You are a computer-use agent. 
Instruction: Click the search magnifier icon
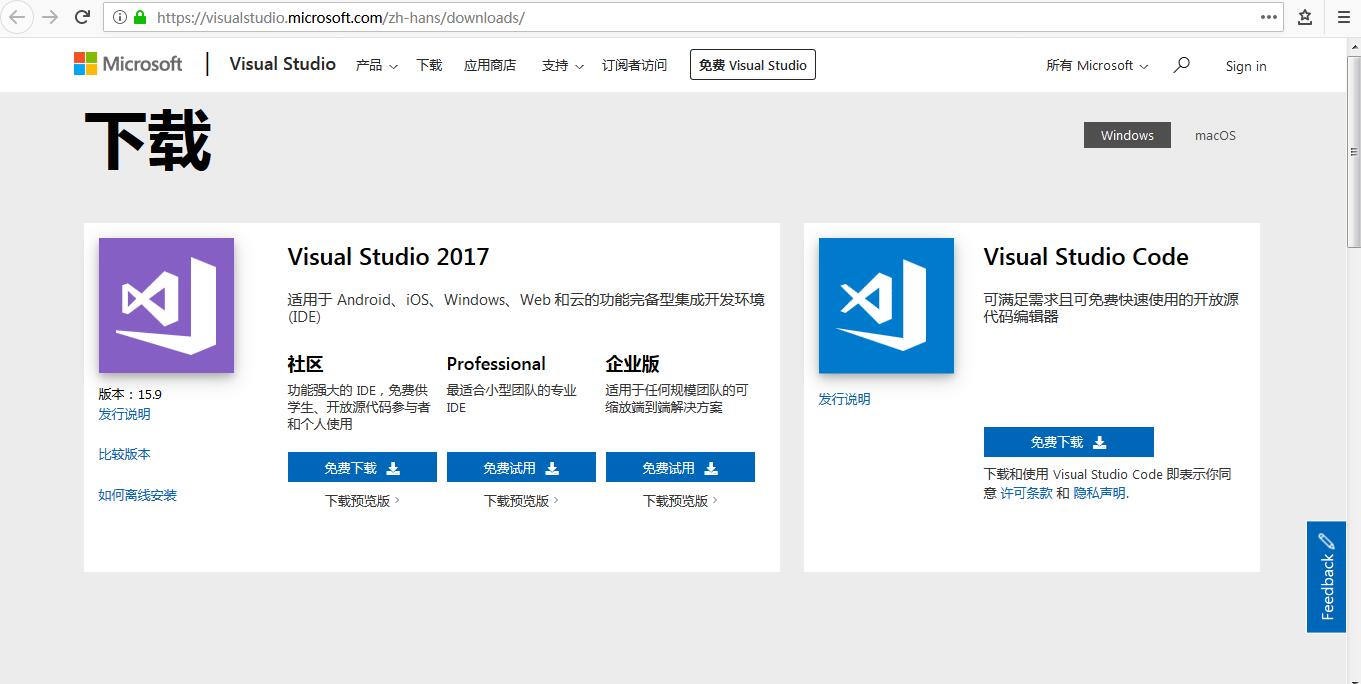(1182, 65)
